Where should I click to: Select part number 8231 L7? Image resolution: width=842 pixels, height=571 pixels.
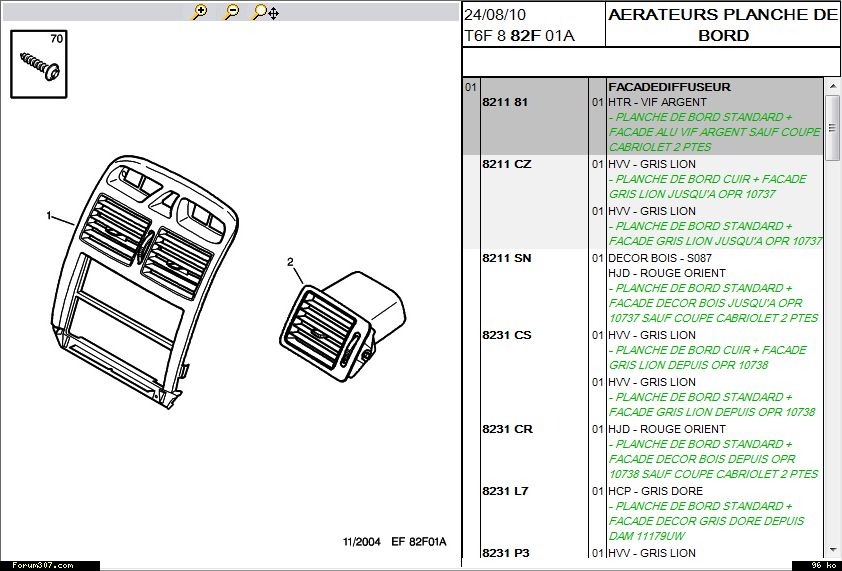click(x=506, y=491)
